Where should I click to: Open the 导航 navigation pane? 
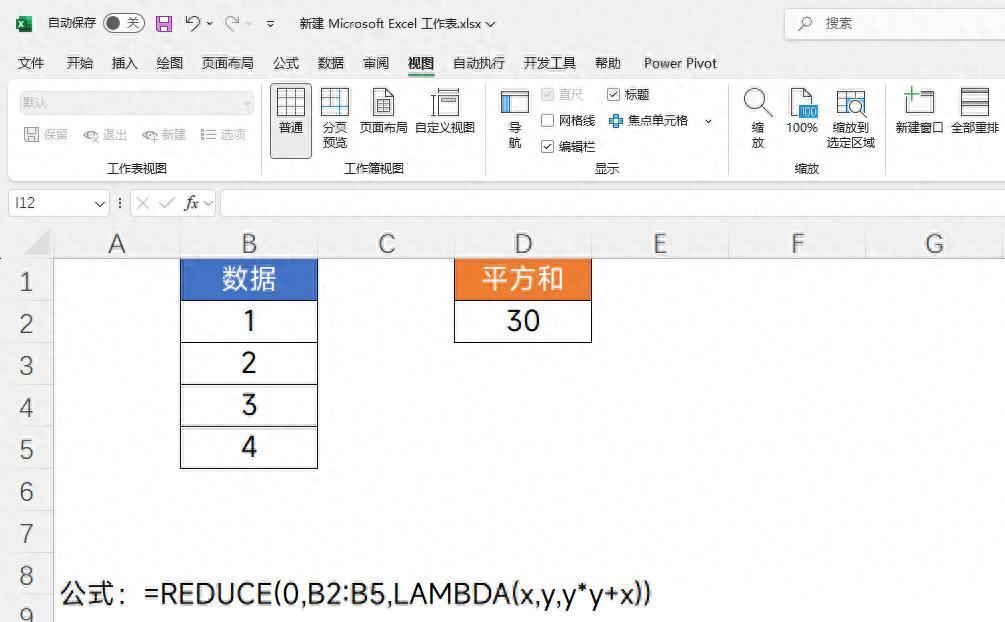coord(515,119)
